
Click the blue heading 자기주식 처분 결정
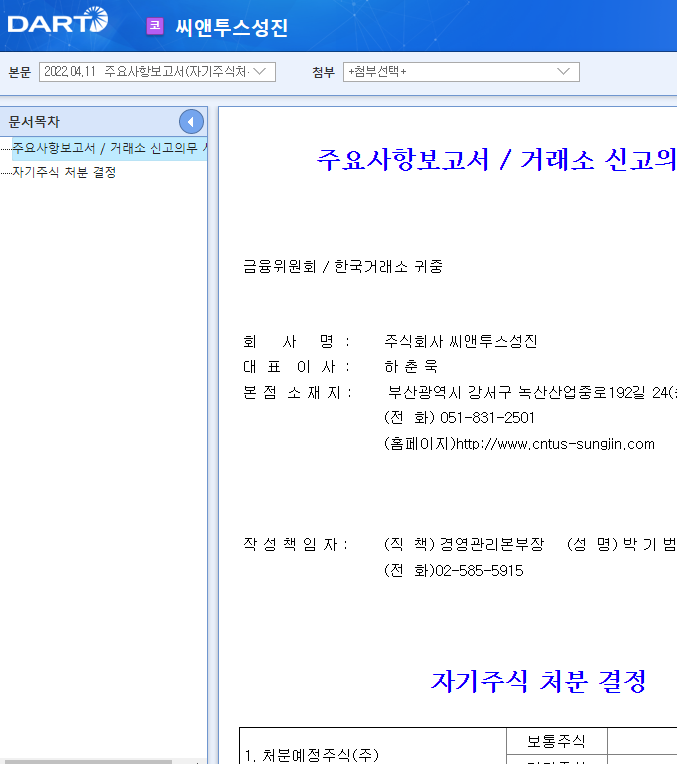coord(539,681)
